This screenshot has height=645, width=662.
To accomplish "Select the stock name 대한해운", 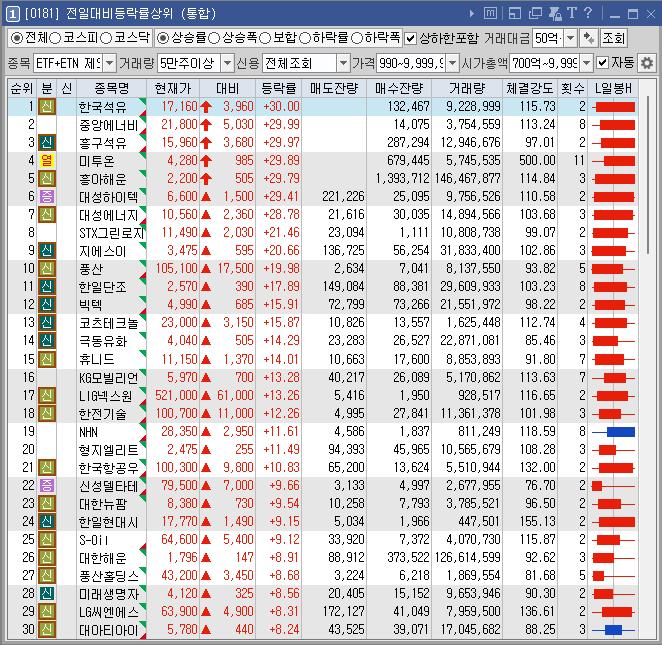I will point(102,558).
